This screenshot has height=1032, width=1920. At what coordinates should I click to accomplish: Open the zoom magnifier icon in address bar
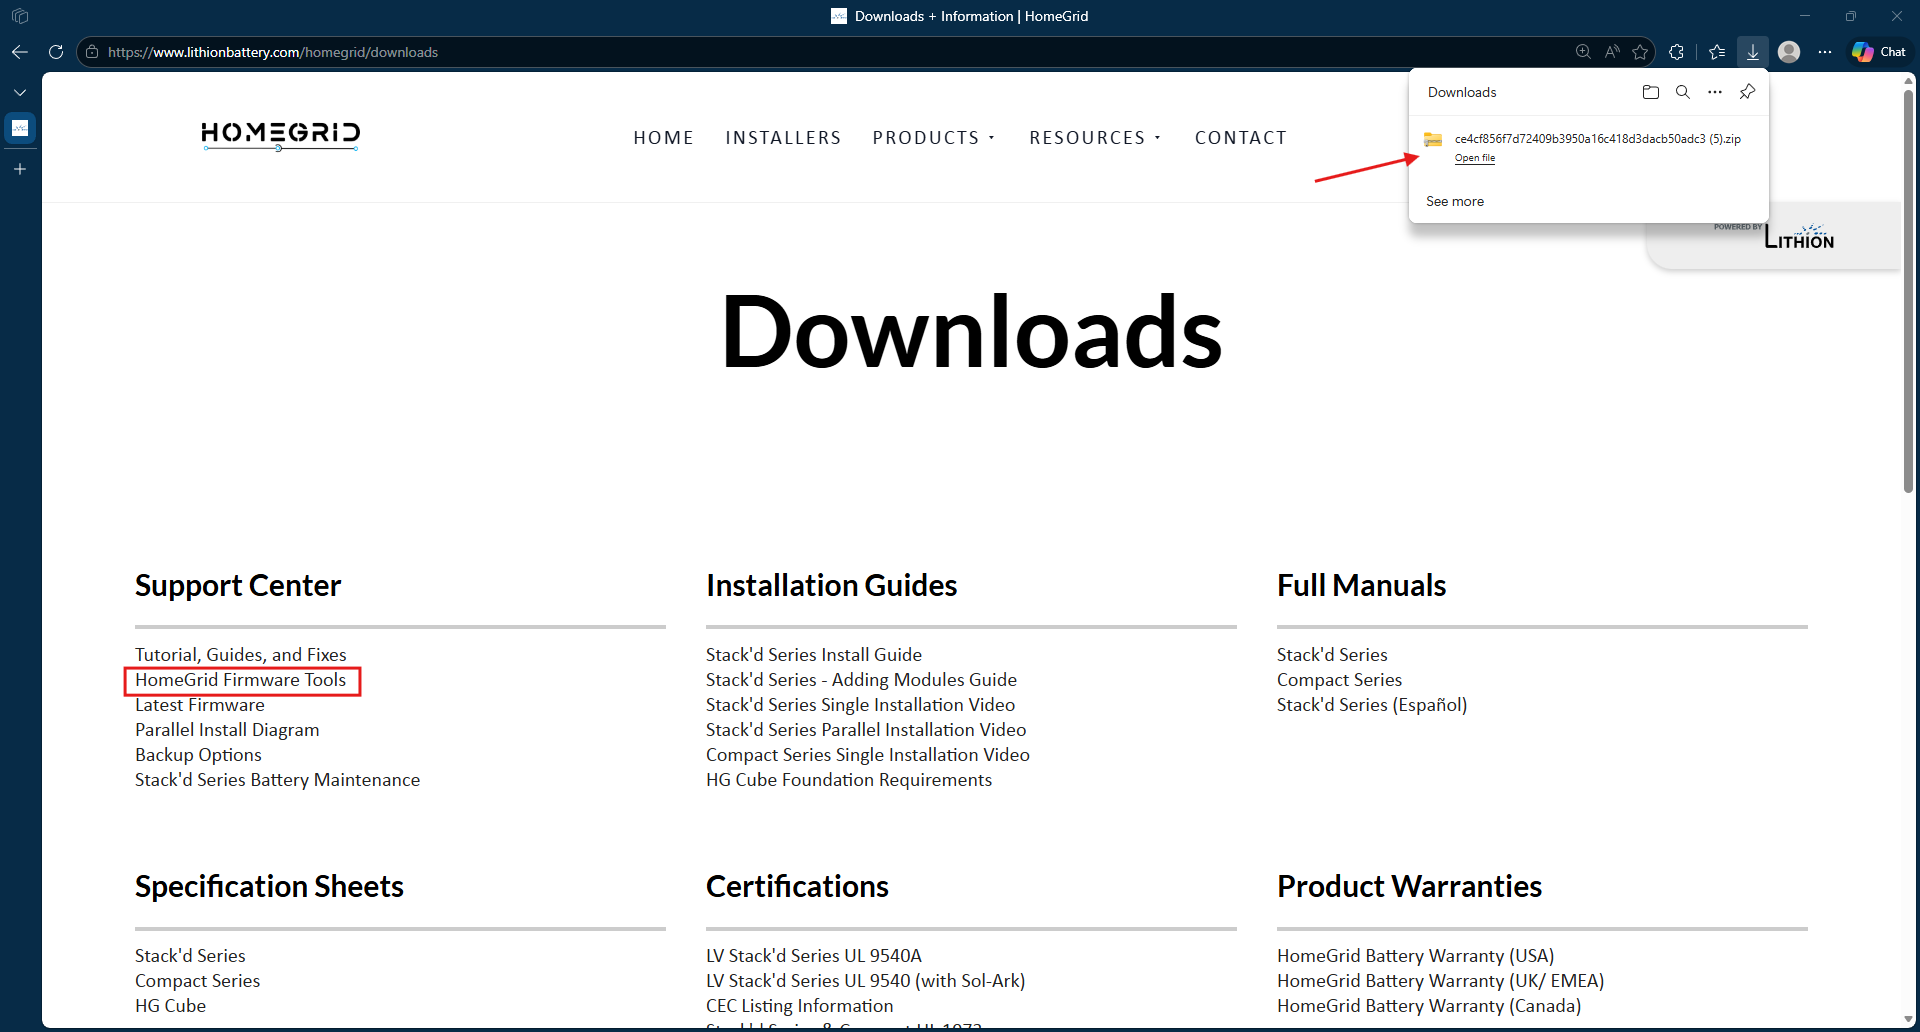pos(1583,52)
